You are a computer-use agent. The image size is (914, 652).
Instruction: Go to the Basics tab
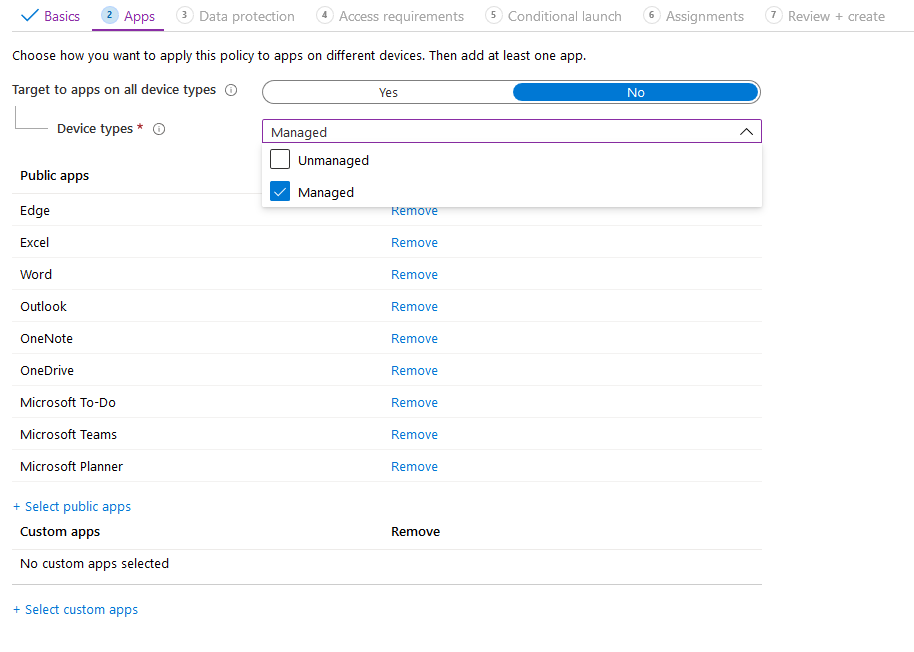50,16
